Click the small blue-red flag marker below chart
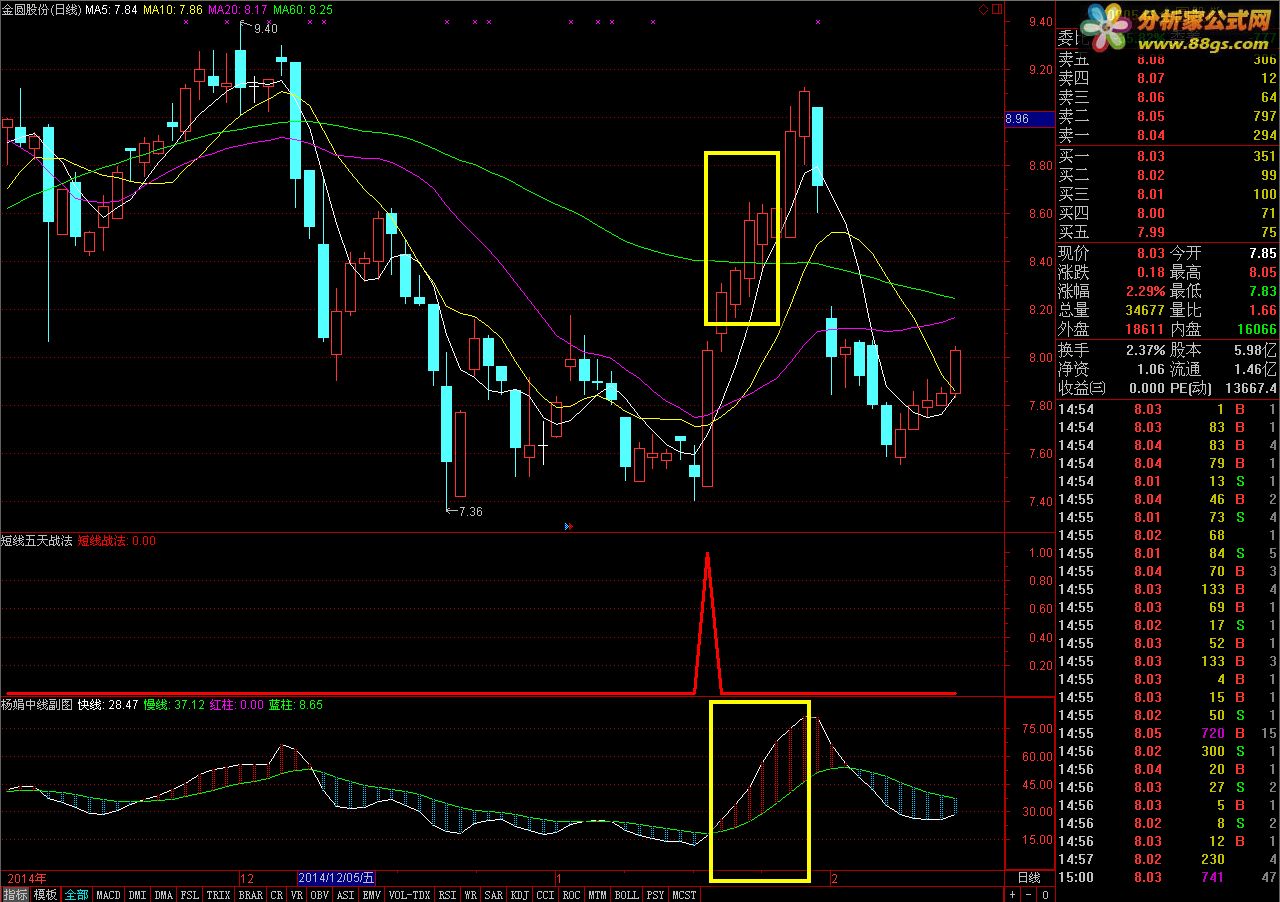 tap(568, 524)
